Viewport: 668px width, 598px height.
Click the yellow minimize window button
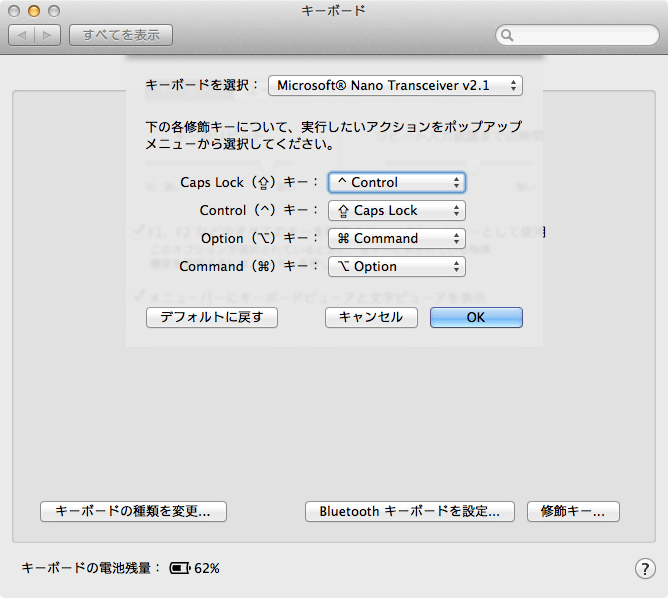coord(34,11)
